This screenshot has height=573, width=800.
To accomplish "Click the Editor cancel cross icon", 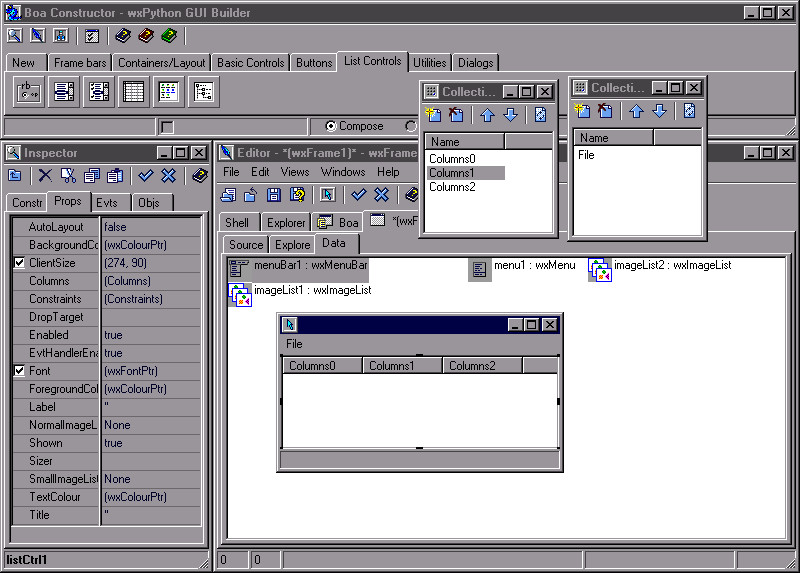I will [382, 194].
